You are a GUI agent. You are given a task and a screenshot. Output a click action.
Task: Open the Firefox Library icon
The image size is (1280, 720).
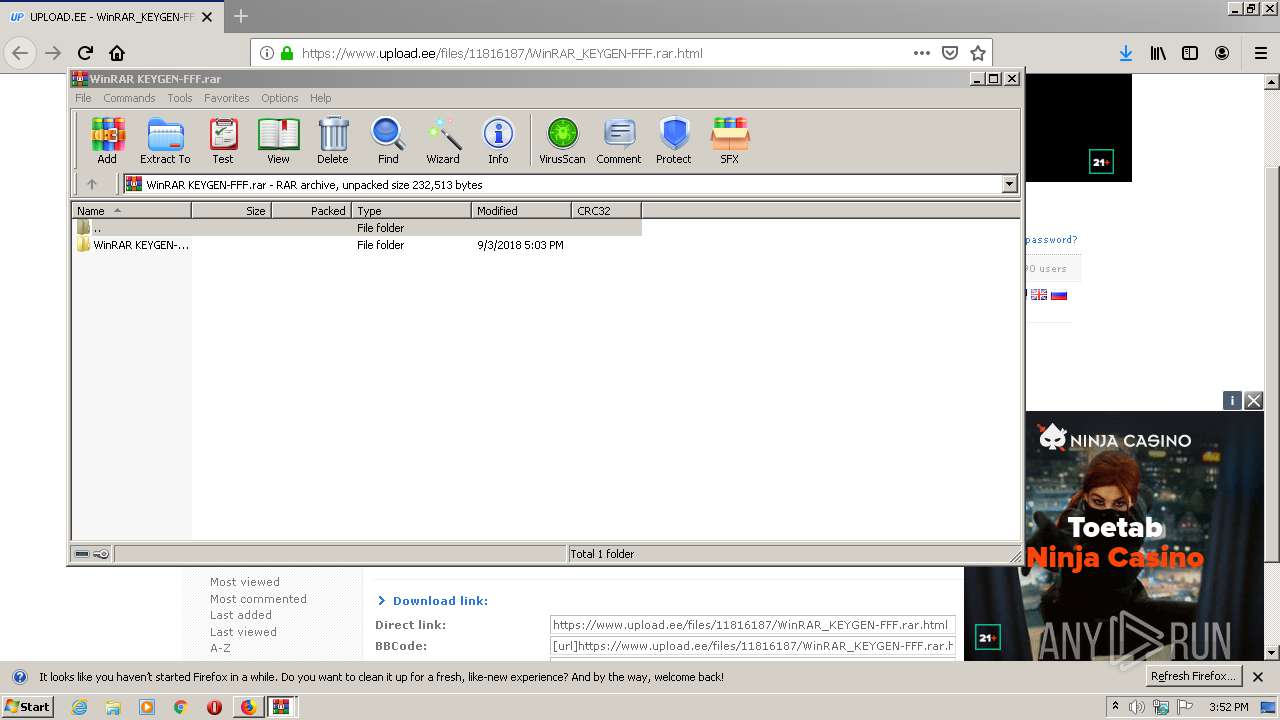click(x=1158, y=53)
